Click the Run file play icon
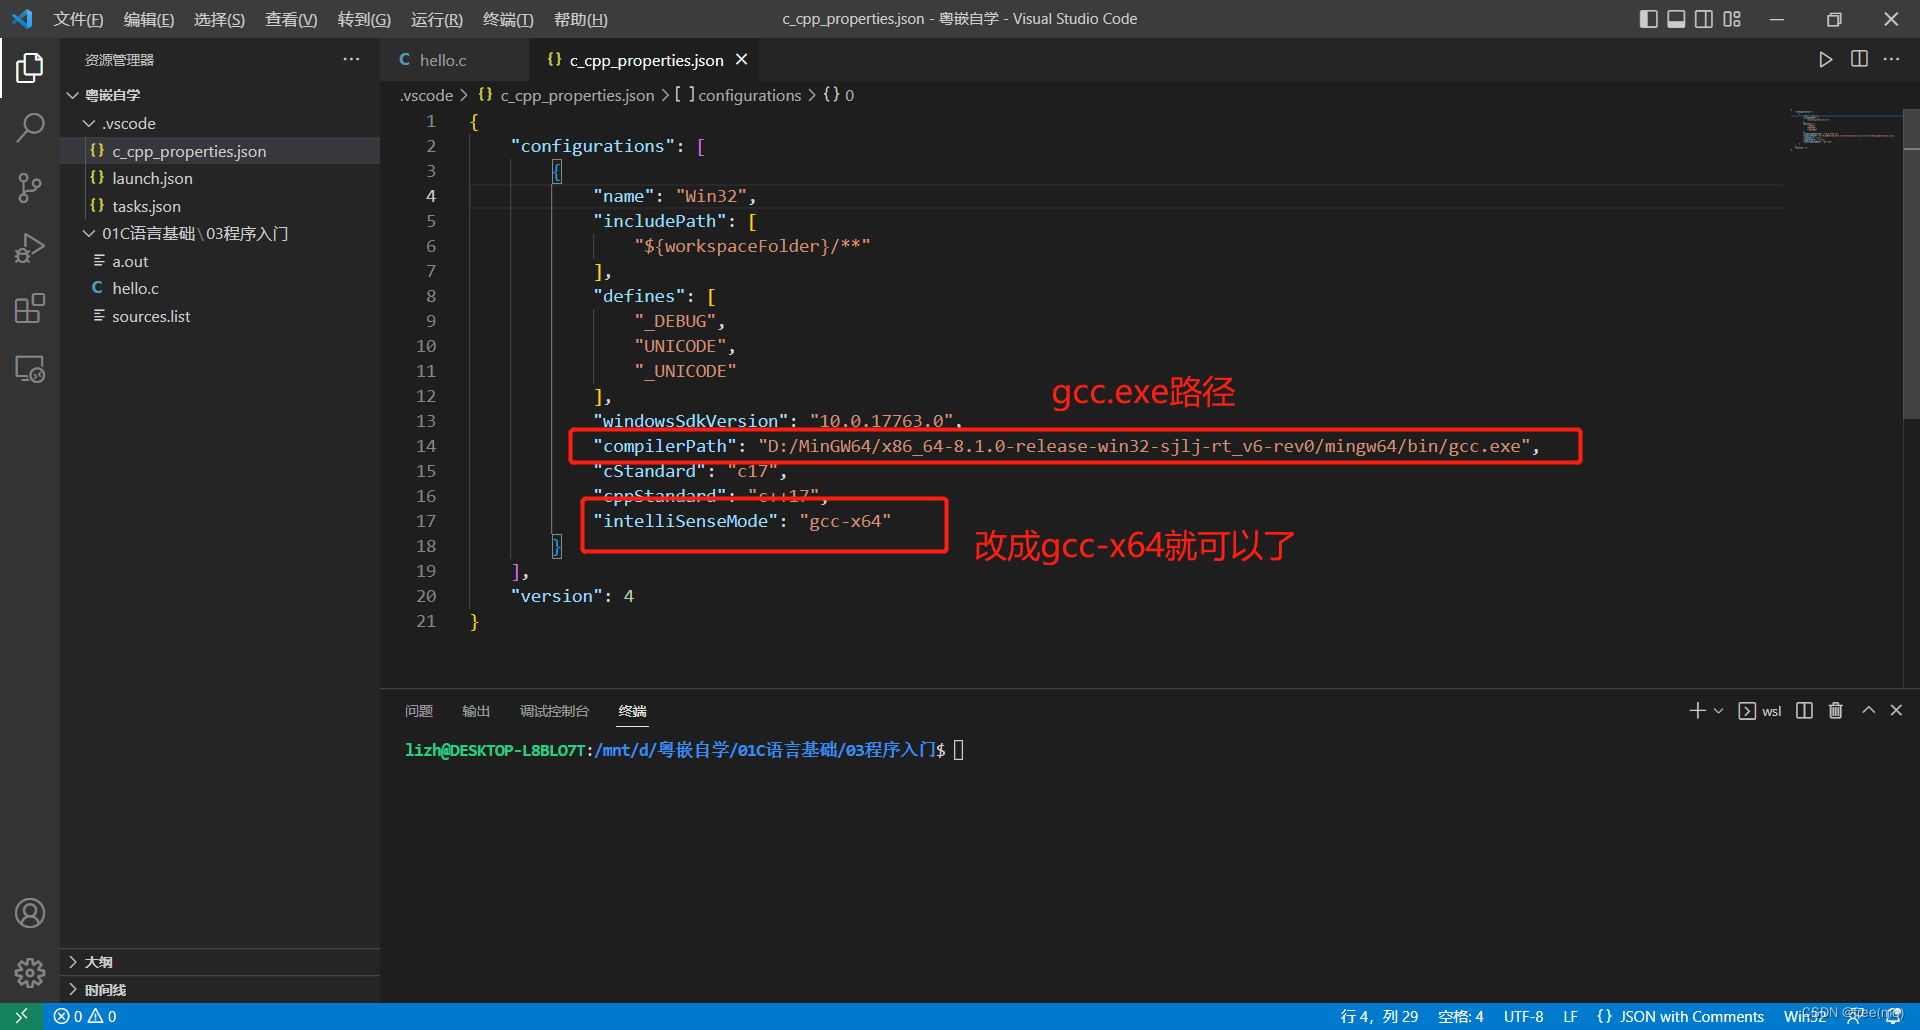1920x1030 pixels. [1825, 60]
